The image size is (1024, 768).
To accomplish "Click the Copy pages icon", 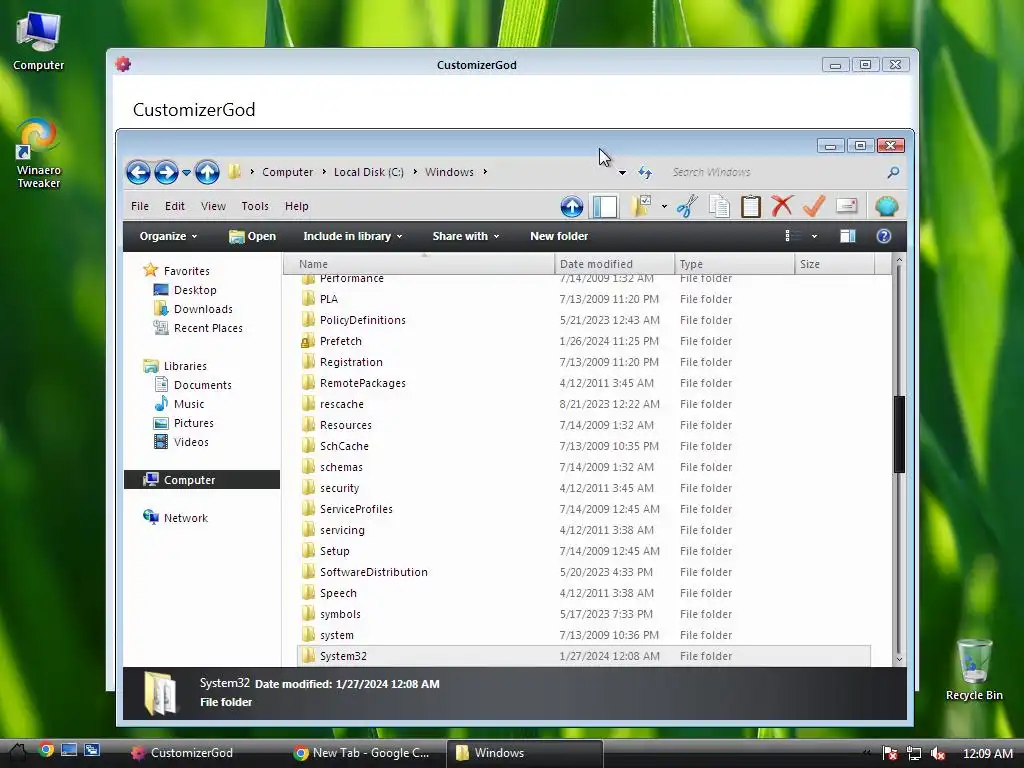I will click(x=719, y=206).
